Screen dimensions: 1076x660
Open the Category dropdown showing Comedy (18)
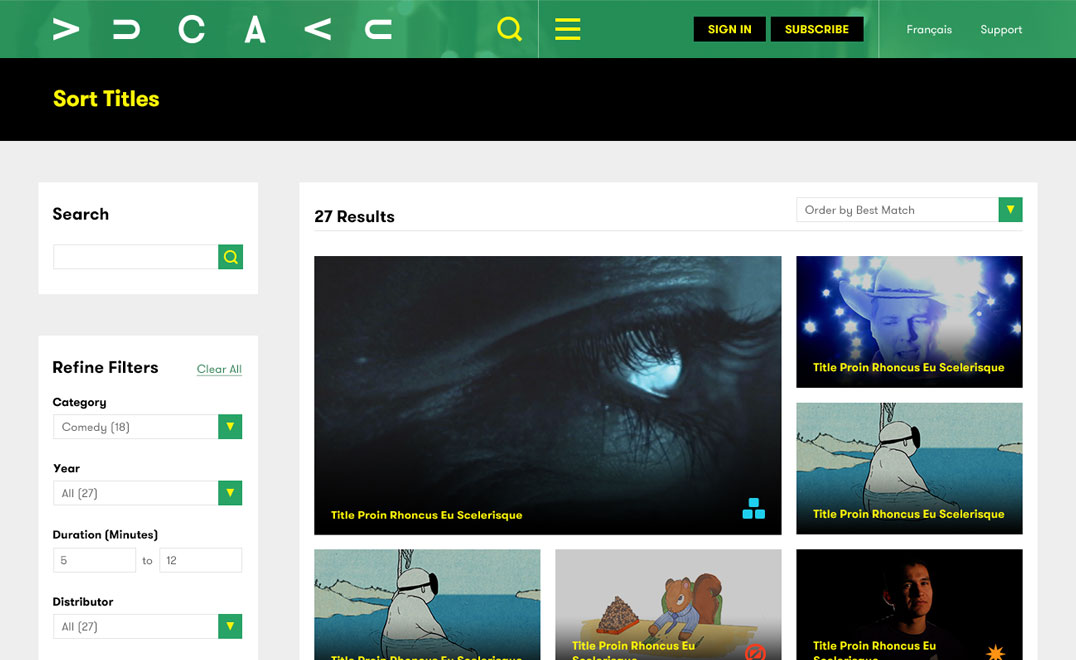[148, 427]
